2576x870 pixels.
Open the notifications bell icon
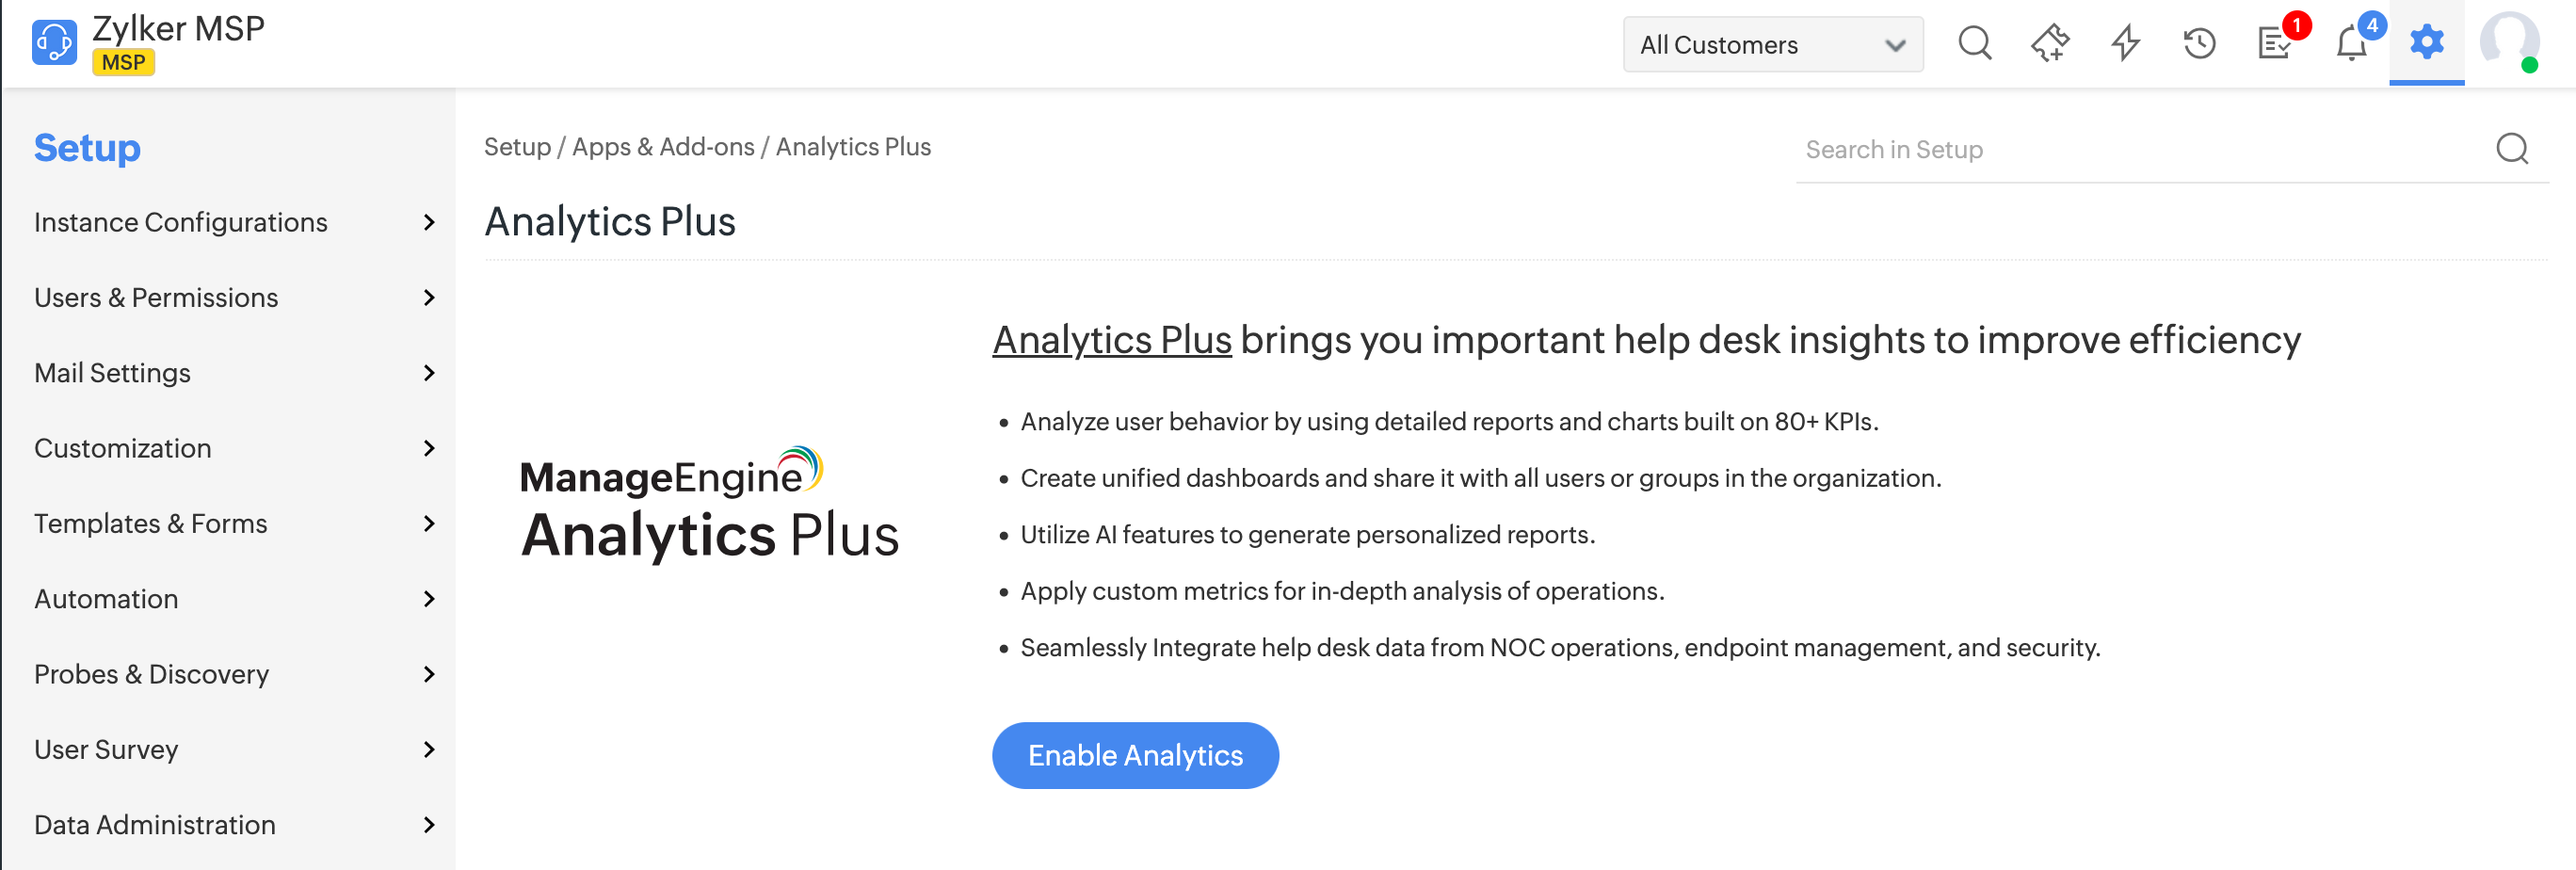pyautogui.click(x=2351, y=44)
